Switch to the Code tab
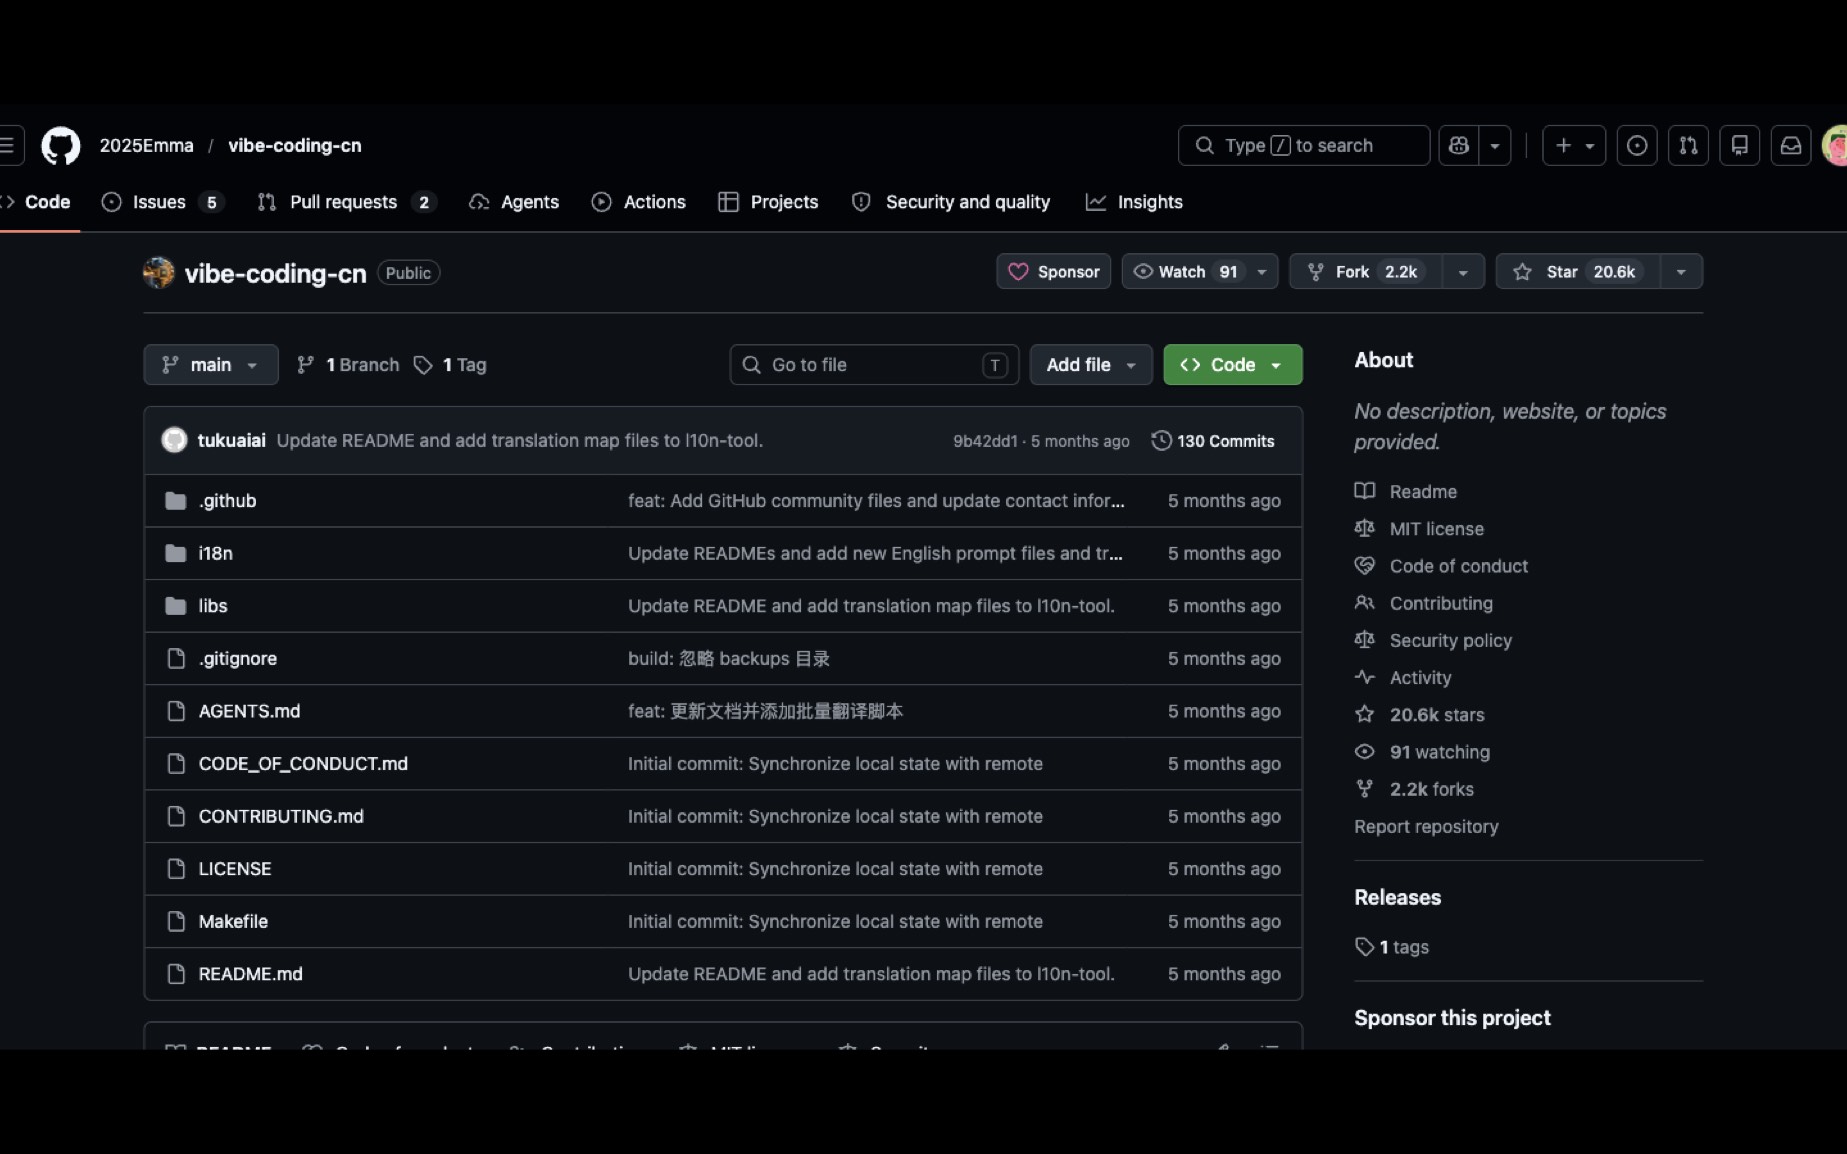The height and width of the screenshot is (1154, 1847). [x=40, y=202]
